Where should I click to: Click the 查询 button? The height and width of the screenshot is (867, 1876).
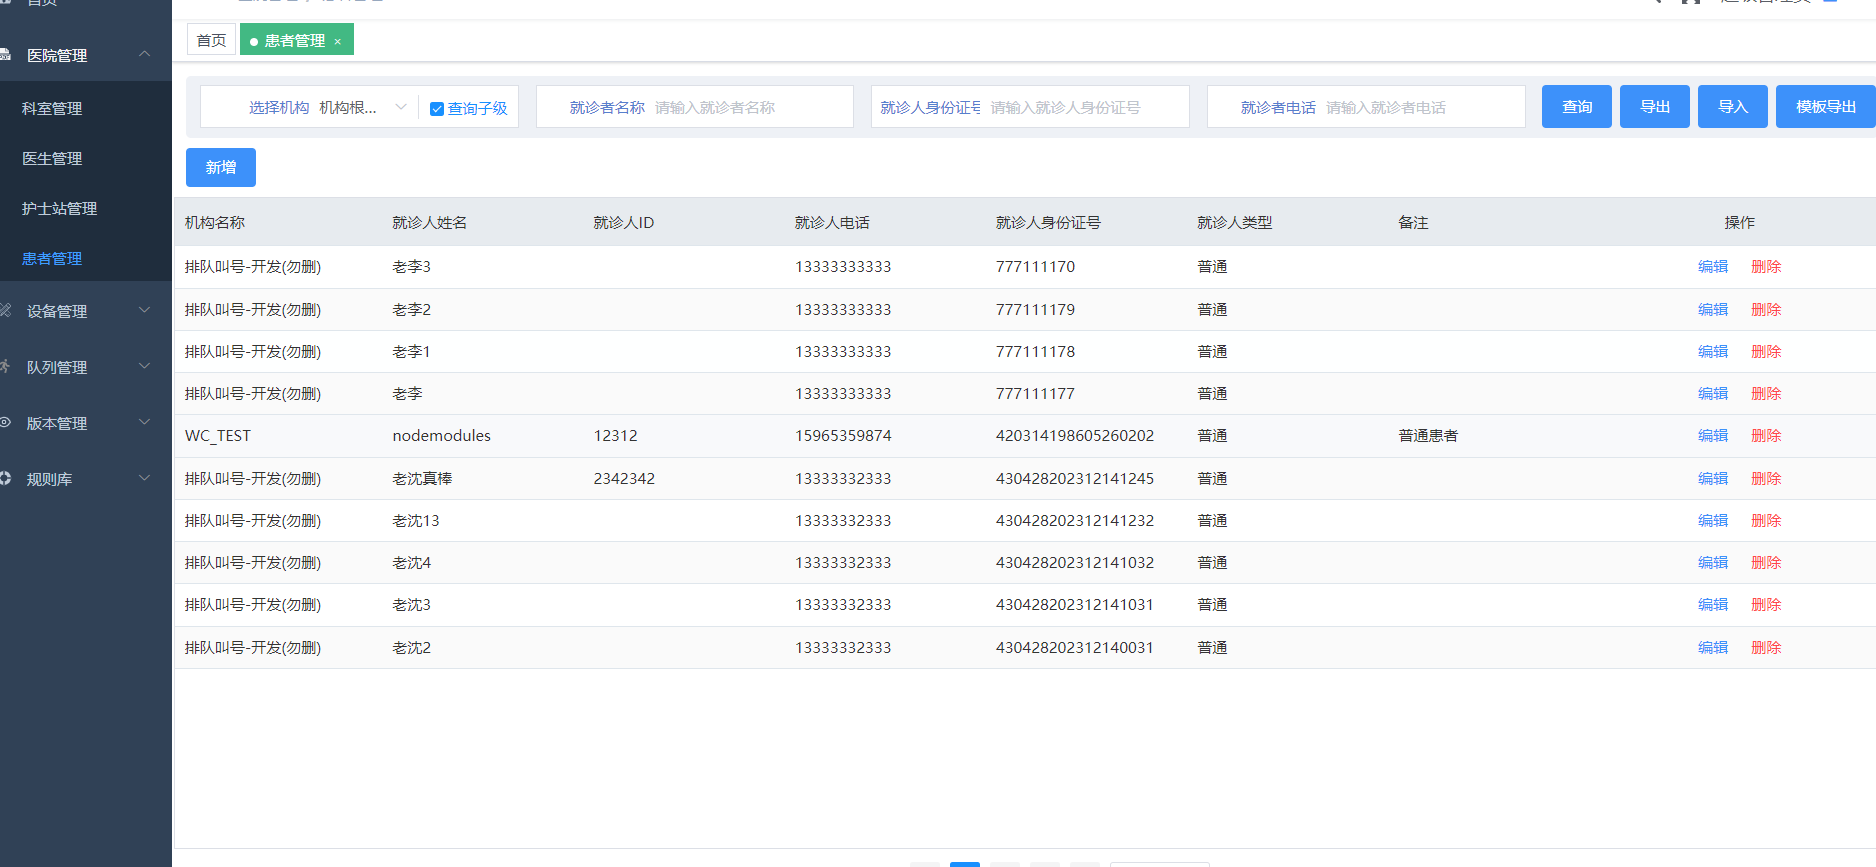[x=1577, y=107]
